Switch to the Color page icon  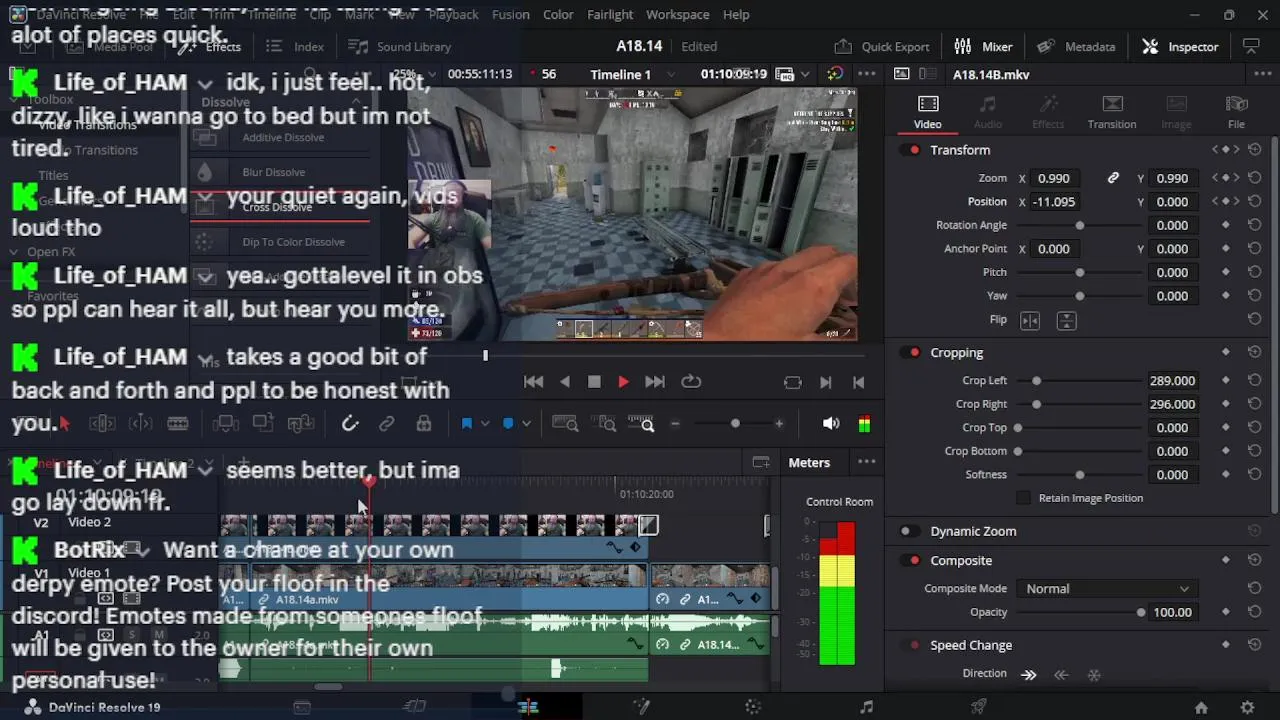click(x=754, y=707)
